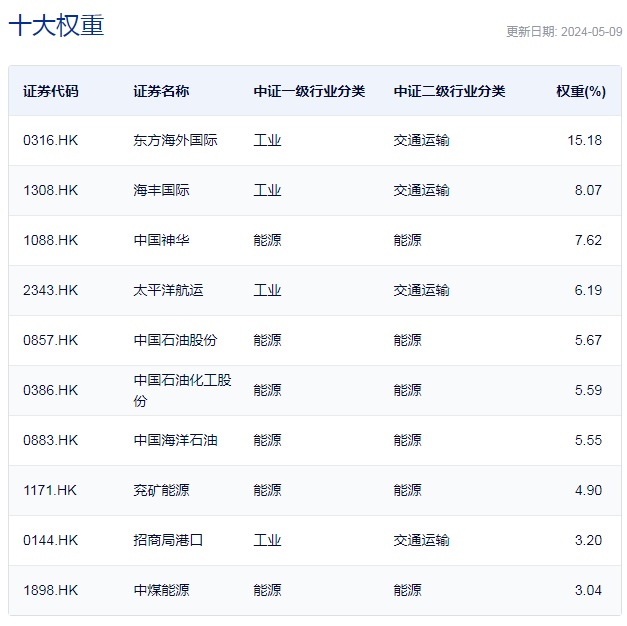Select stock code 2343.HK
Image resolution: width=627 pixels, height=626 pixels.
50,290
